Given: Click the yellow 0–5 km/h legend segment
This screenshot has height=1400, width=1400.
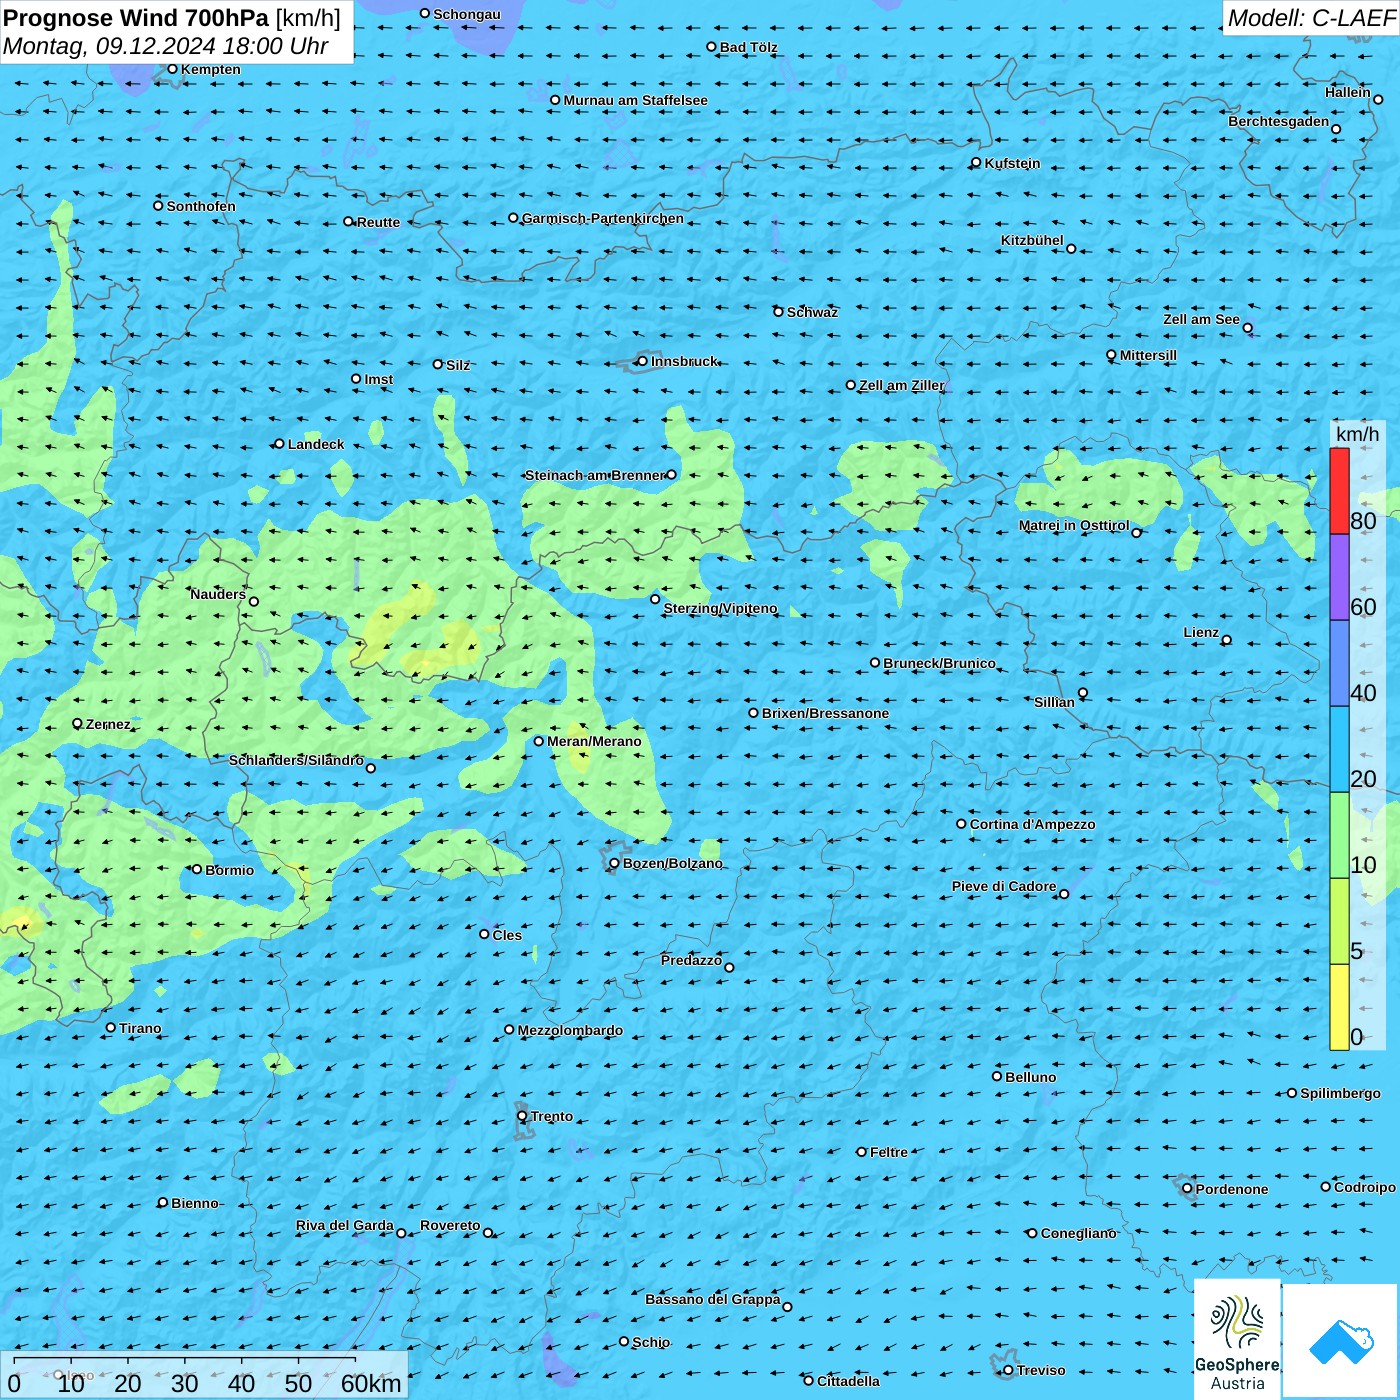Looking at the screenshot, I should [x=1339, y=1007].
